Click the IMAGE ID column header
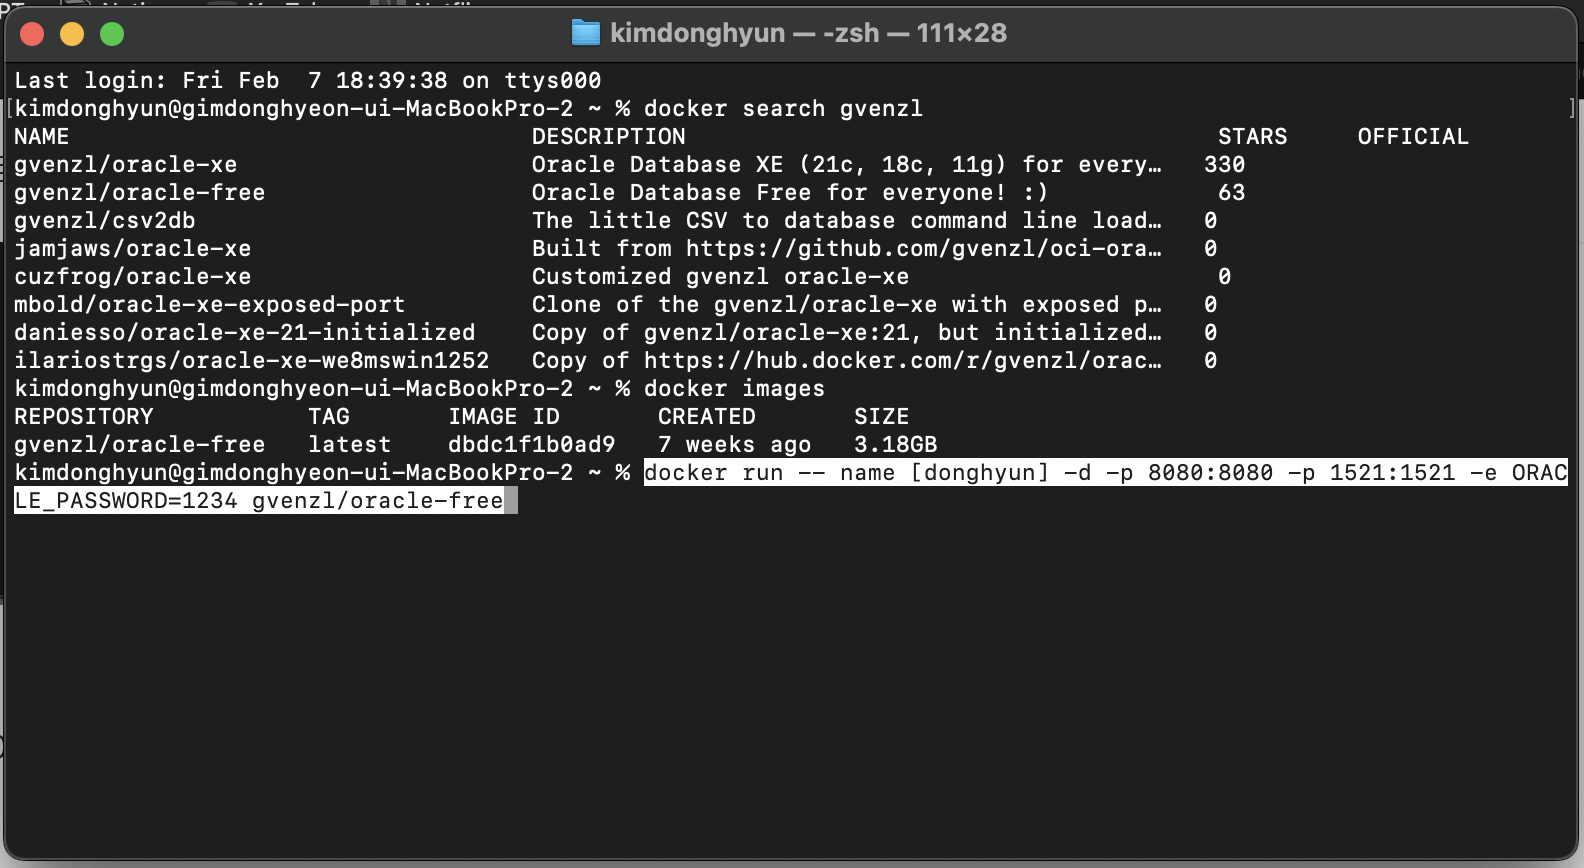Viewport: 1584px width, 868px height. click(504, 416)
